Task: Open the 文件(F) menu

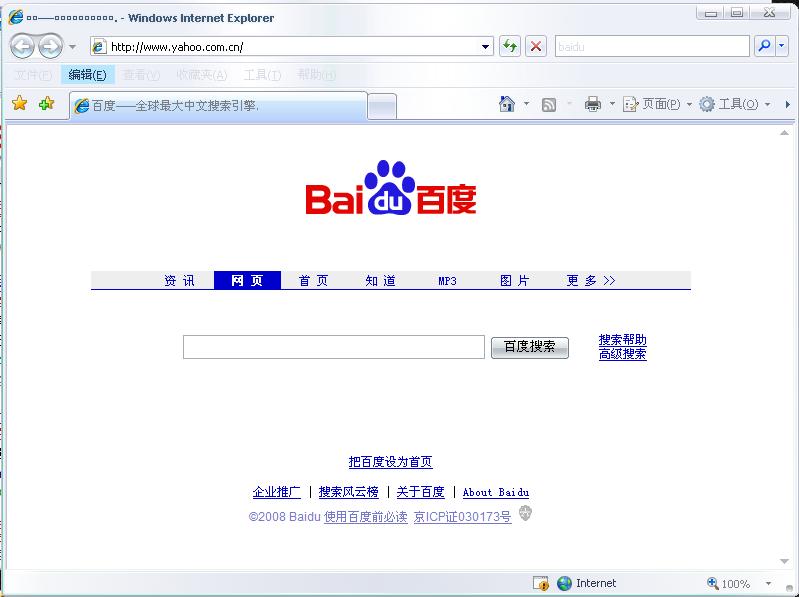Action: (x=33, y=75)
